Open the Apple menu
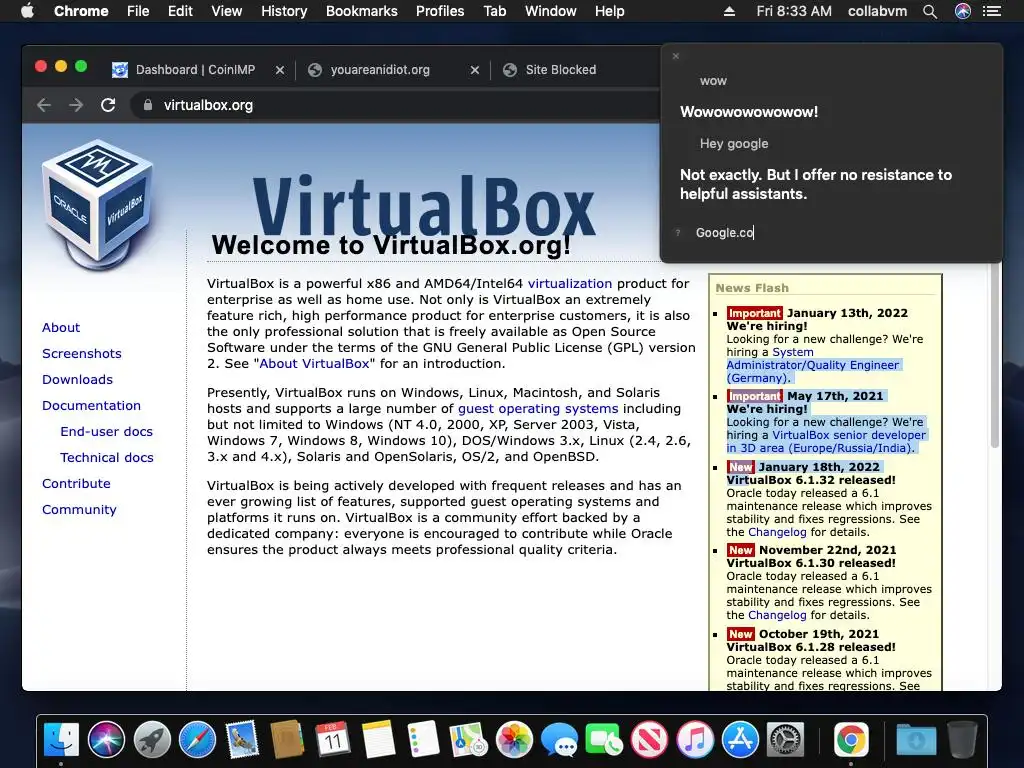 (x=27, y=10)
